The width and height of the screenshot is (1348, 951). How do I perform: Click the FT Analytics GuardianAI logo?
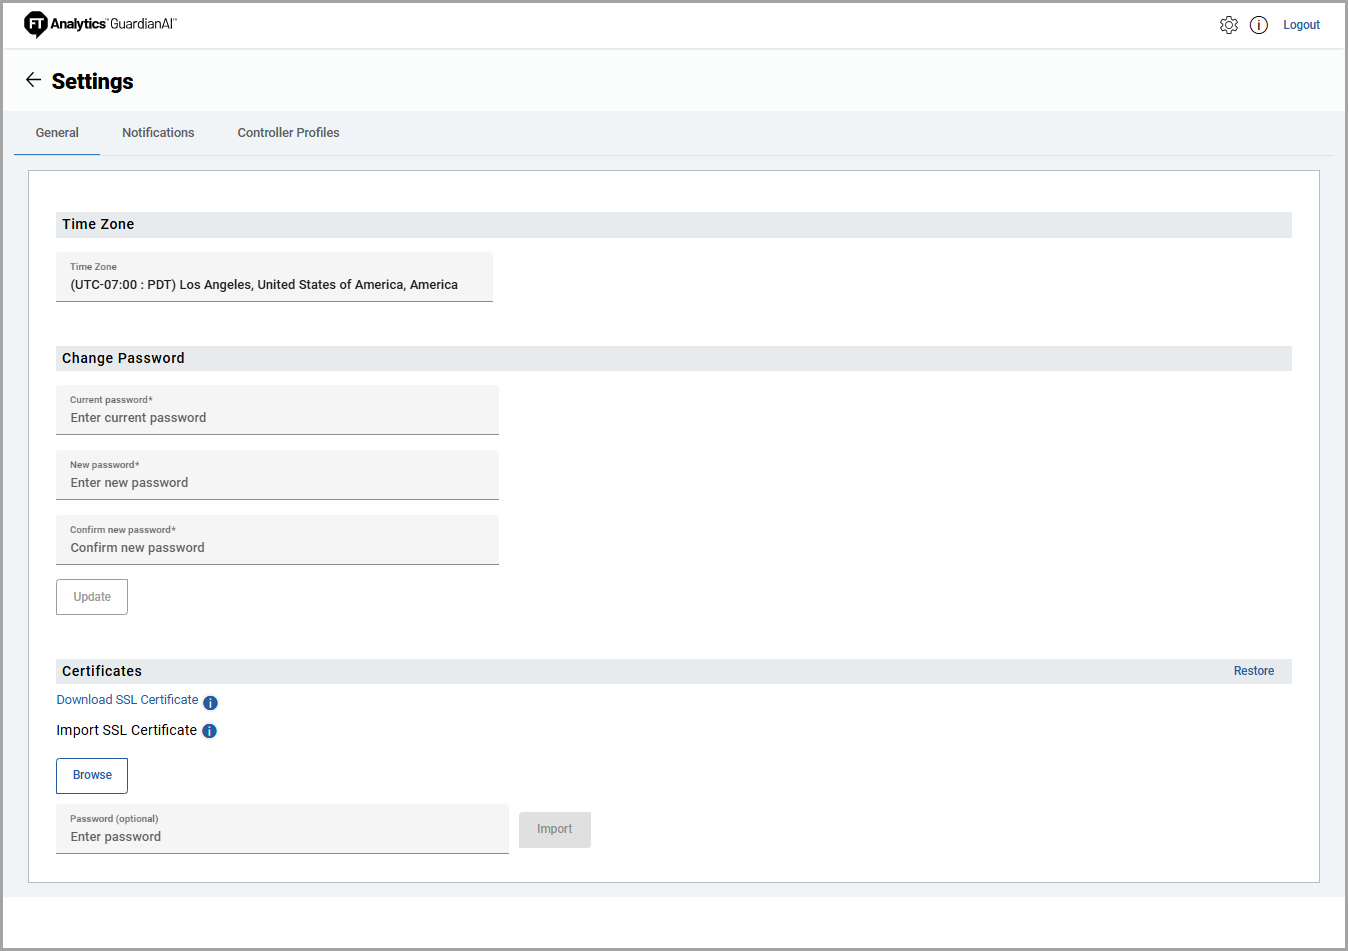click(x=100, y=24)
